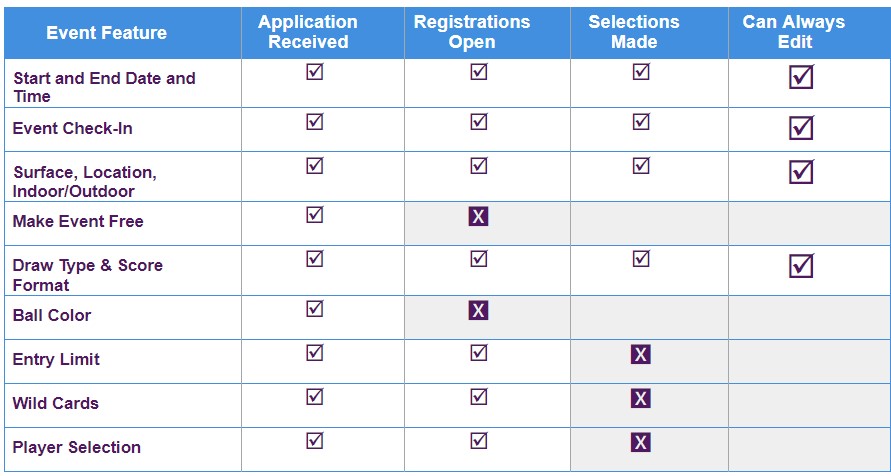
Task: Toggle Application Received checkbox for Ball Color
Action: (x=315, y=308)
